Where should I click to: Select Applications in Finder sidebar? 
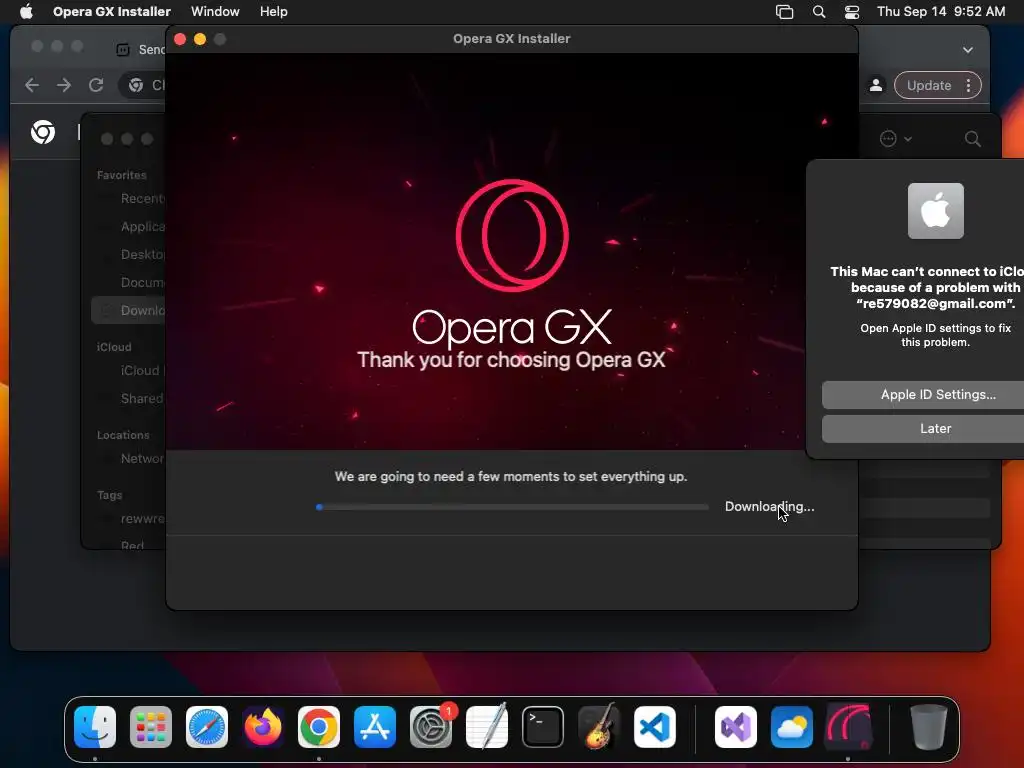(x=129, y=227)
